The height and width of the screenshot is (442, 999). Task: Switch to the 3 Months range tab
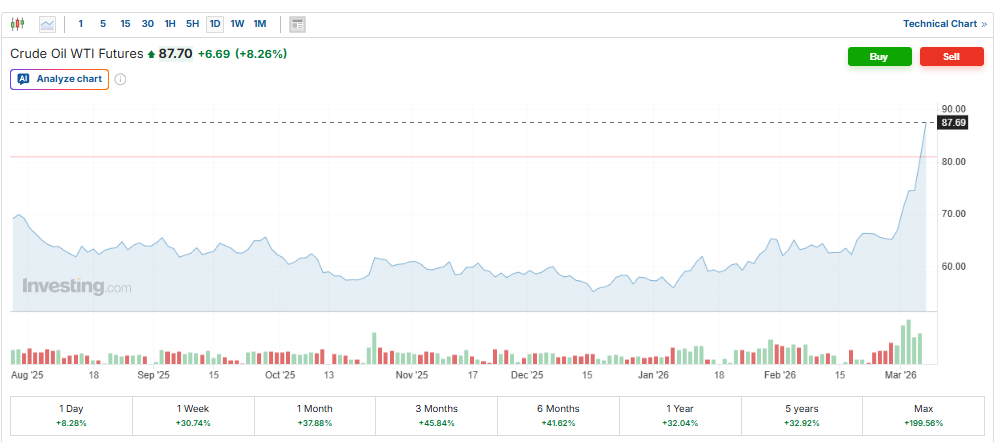[436, 414]
